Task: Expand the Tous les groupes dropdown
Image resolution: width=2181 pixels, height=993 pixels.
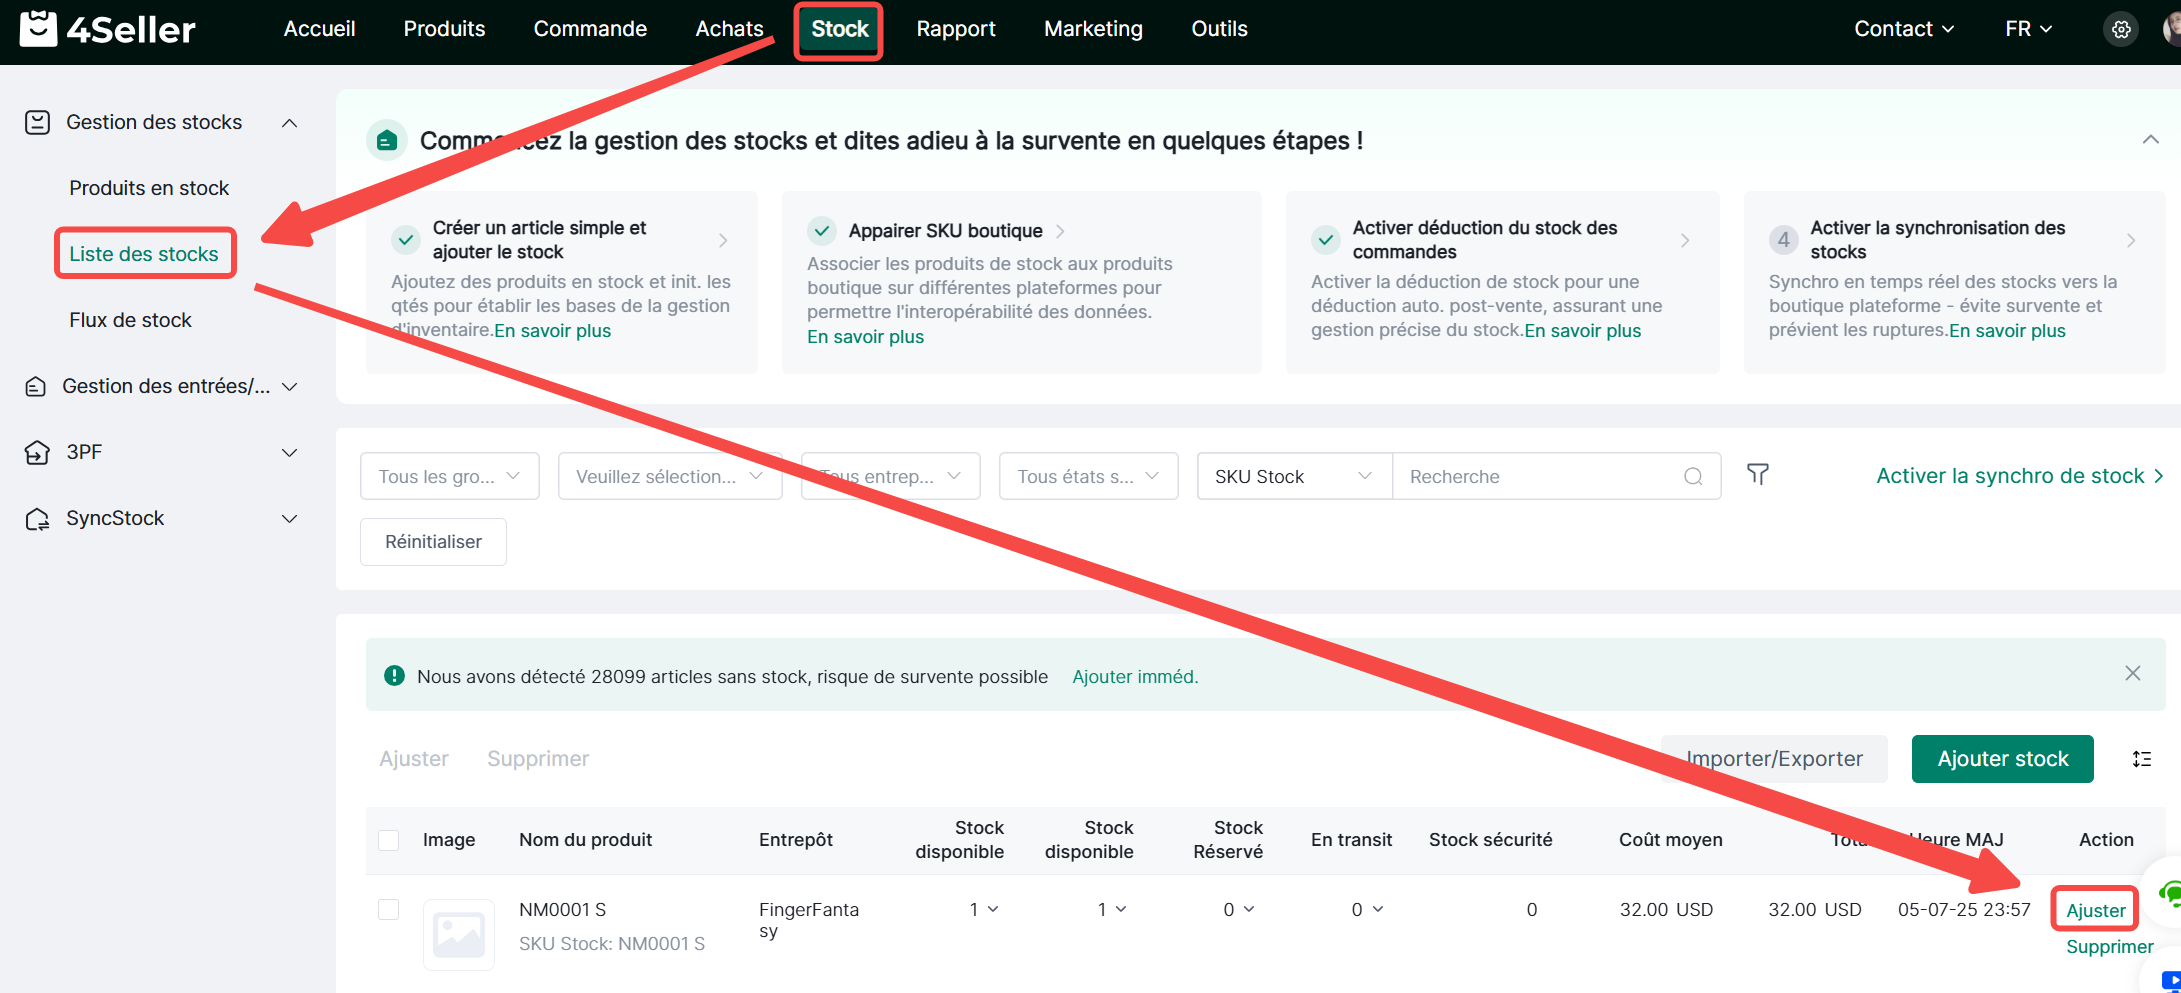Action: pos(449,477)
